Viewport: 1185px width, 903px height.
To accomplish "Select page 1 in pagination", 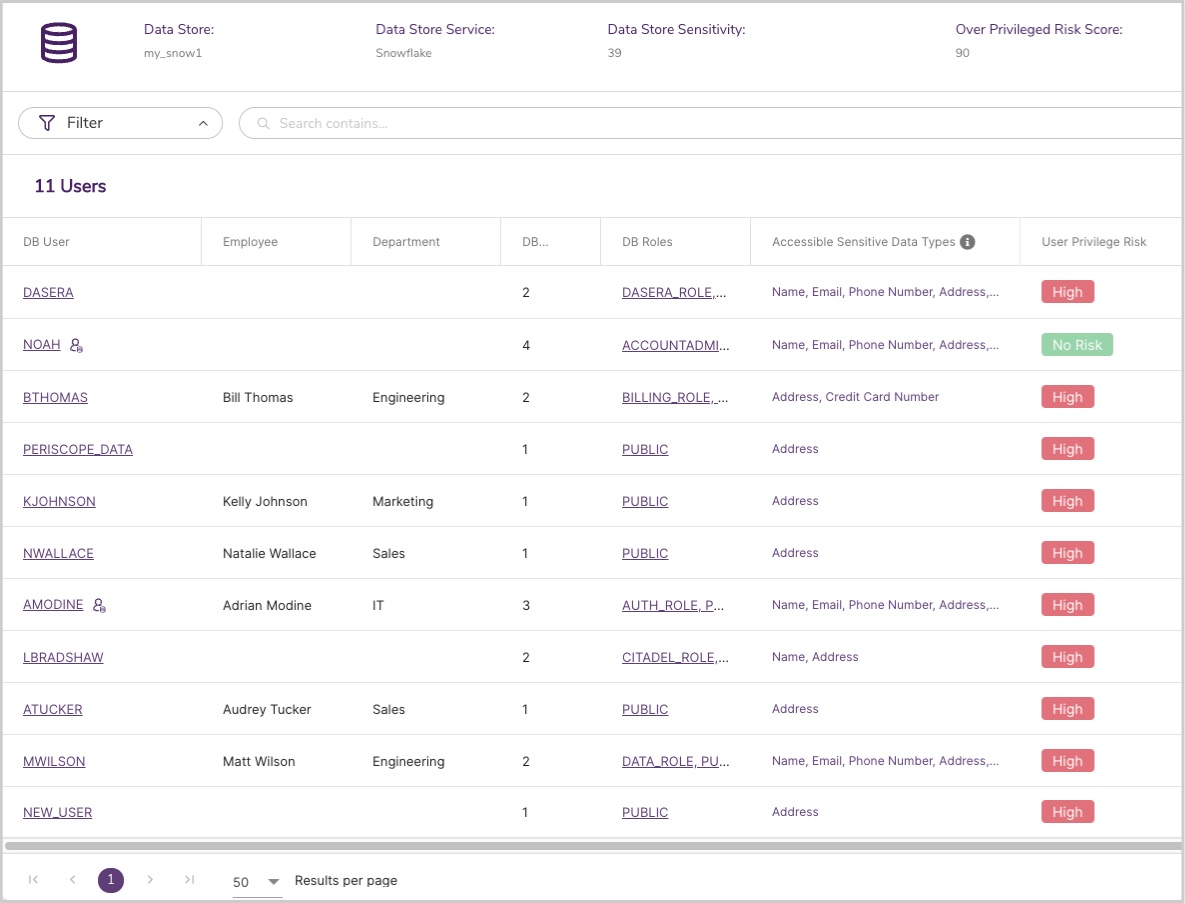I will tap(111, 880).
